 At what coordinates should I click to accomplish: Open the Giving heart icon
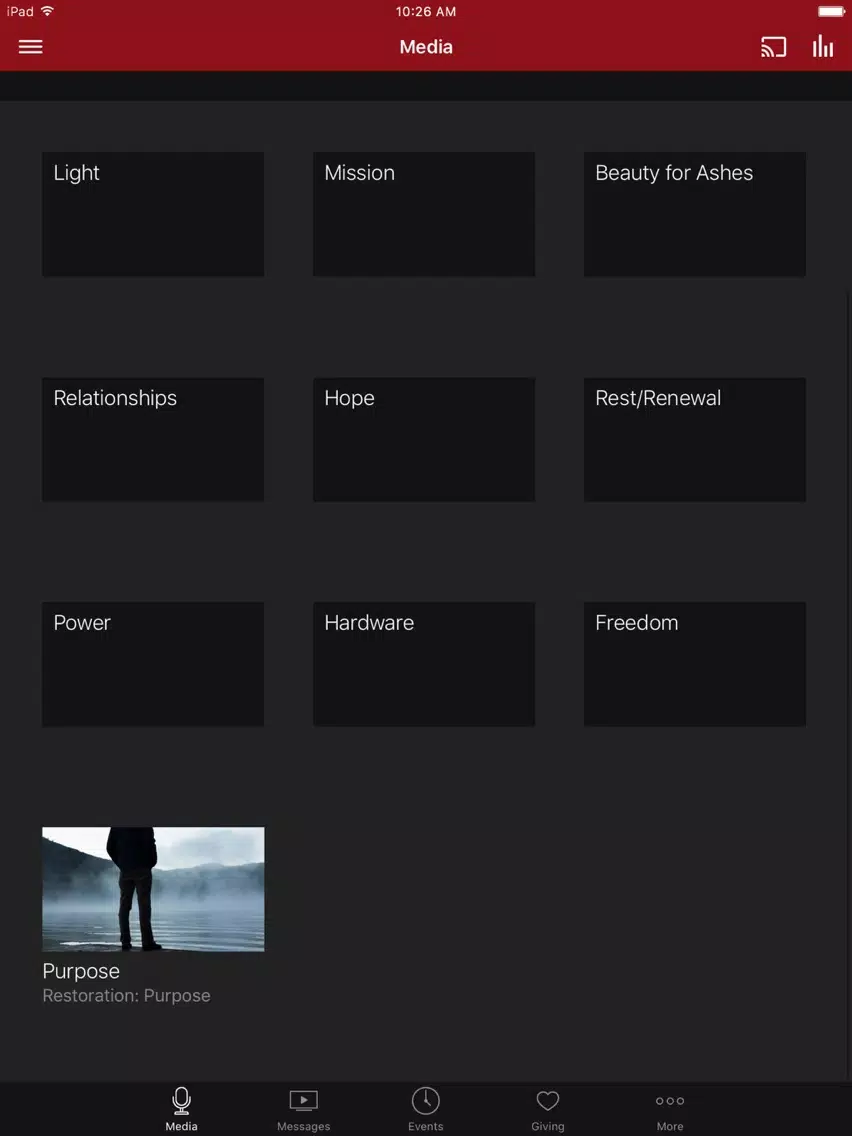(x=548, y=1100)
